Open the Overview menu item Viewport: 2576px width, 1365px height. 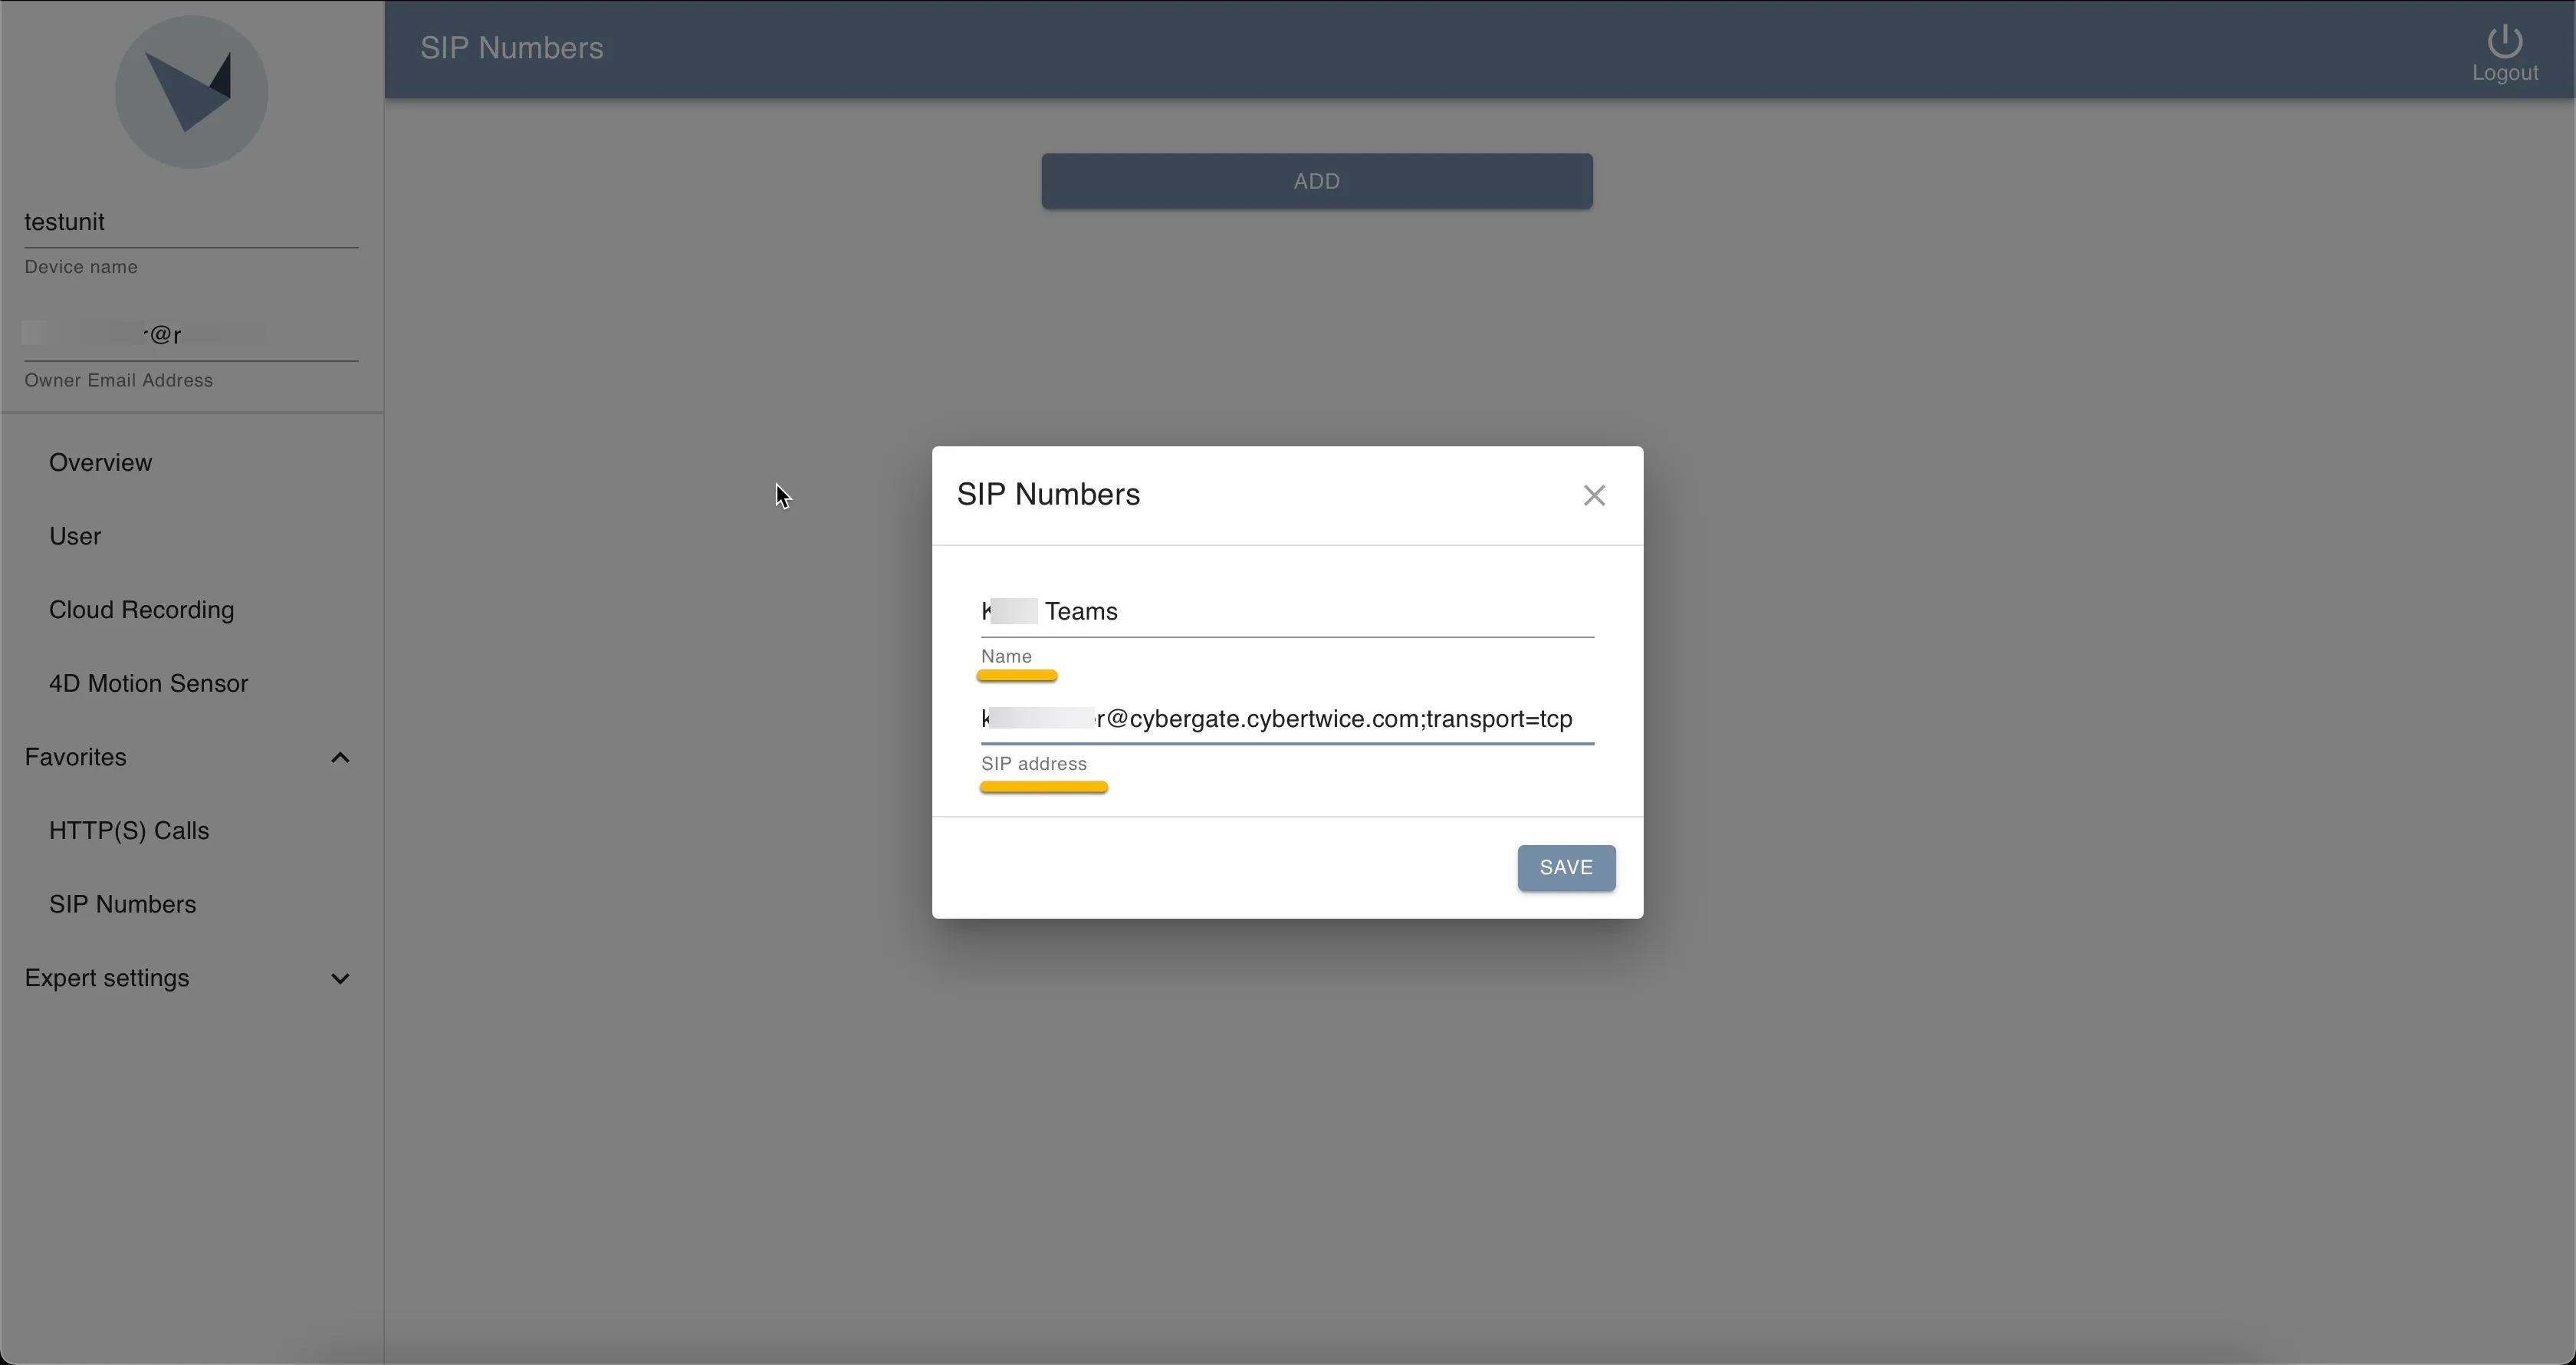(x=101, y=462)
